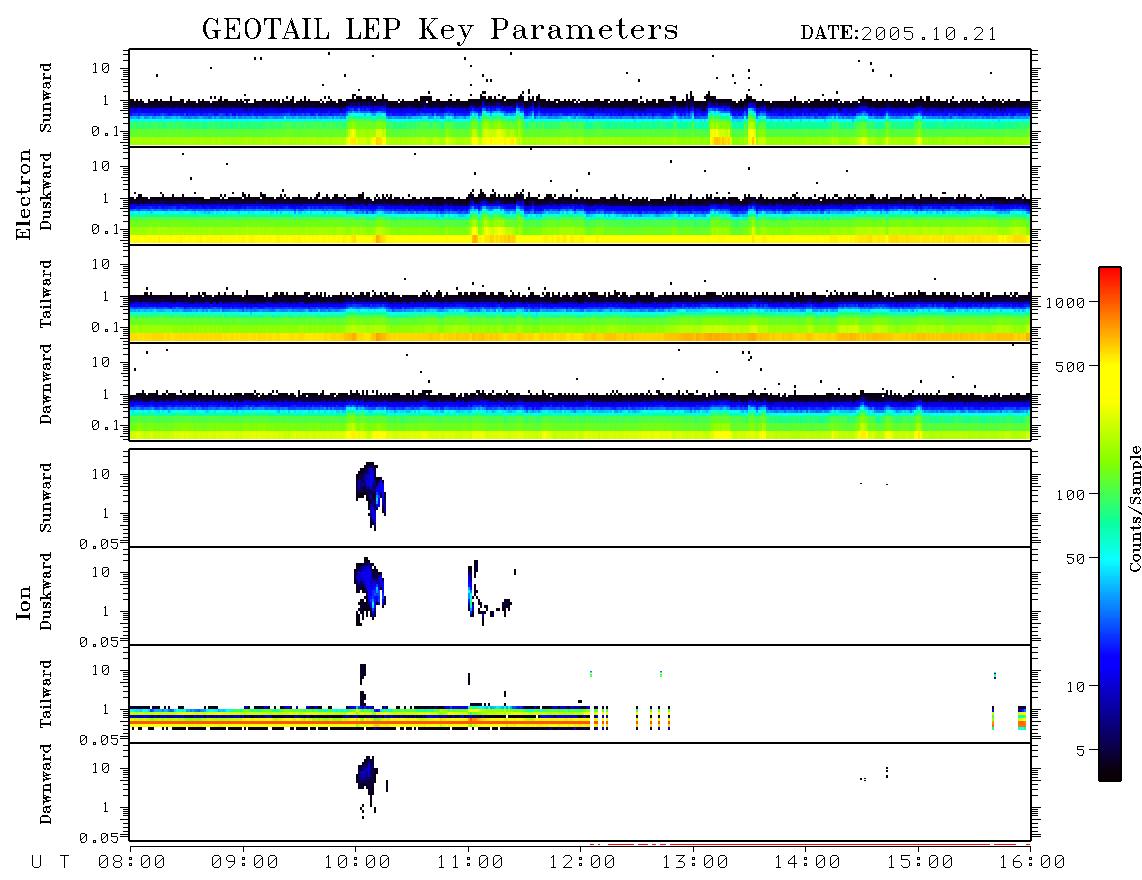Click the Electron Tailward panel label

[x=46, y=294]
